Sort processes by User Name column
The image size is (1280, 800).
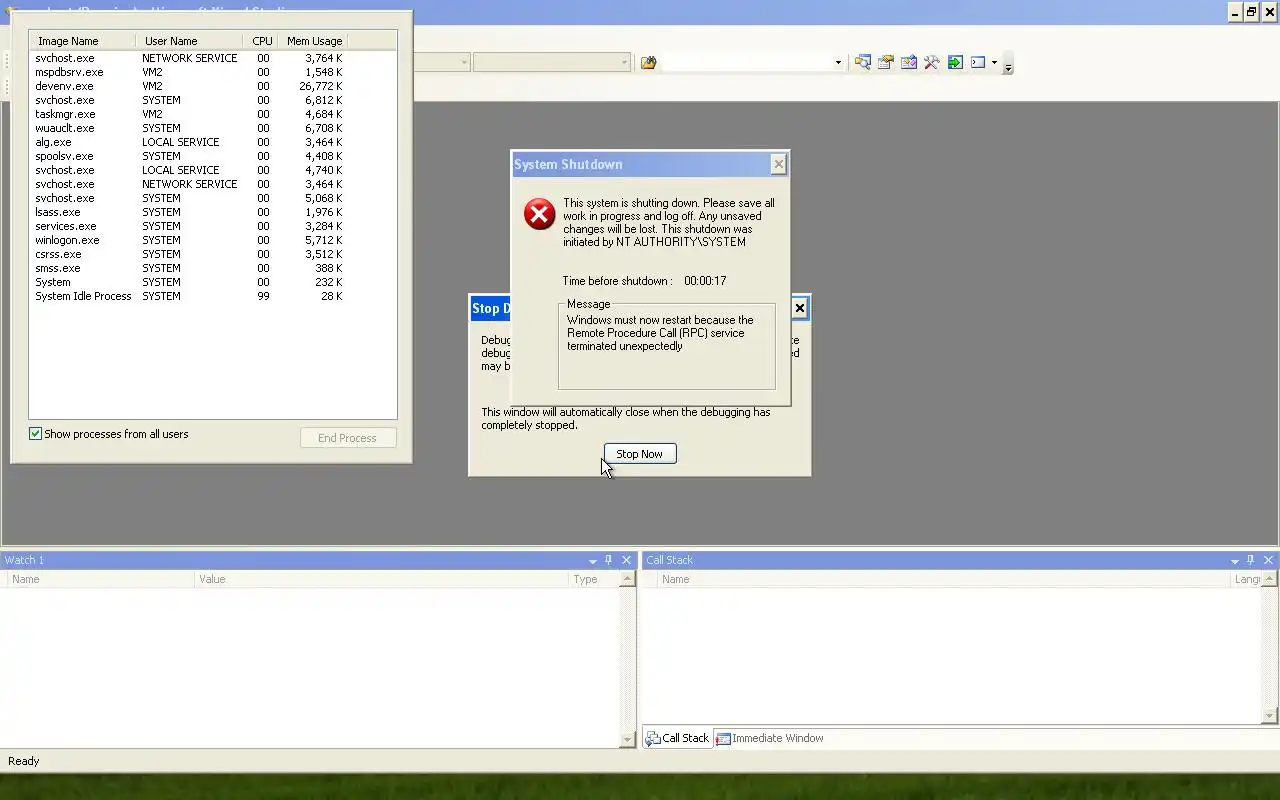point(189,41)
